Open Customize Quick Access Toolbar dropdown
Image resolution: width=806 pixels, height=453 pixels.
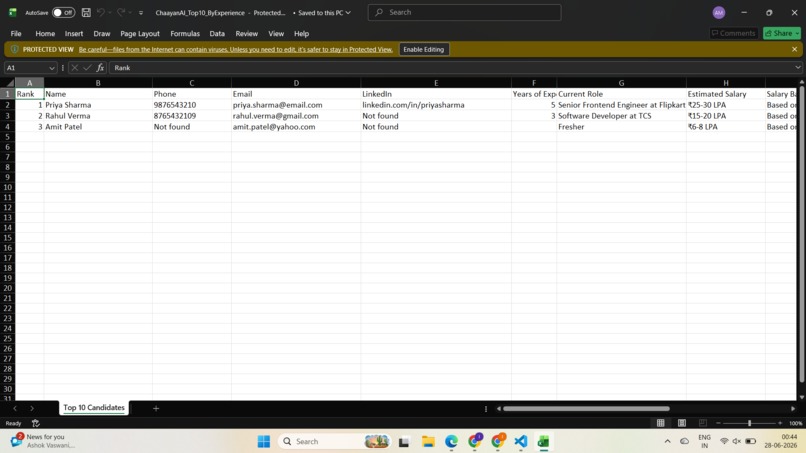click(141, 13)
